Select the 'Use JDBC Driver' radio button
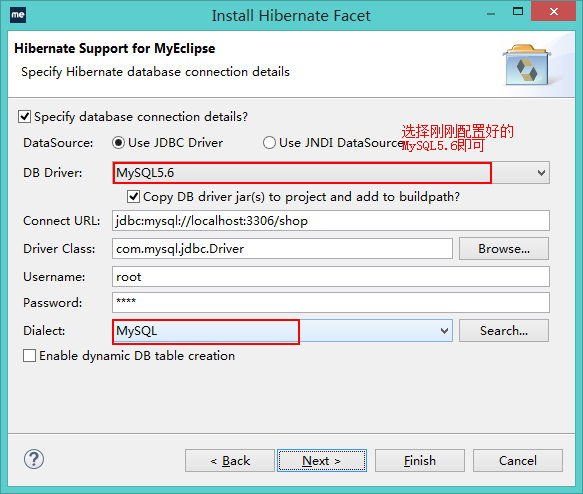Screen dimensions: 583x494 [118, 143]
